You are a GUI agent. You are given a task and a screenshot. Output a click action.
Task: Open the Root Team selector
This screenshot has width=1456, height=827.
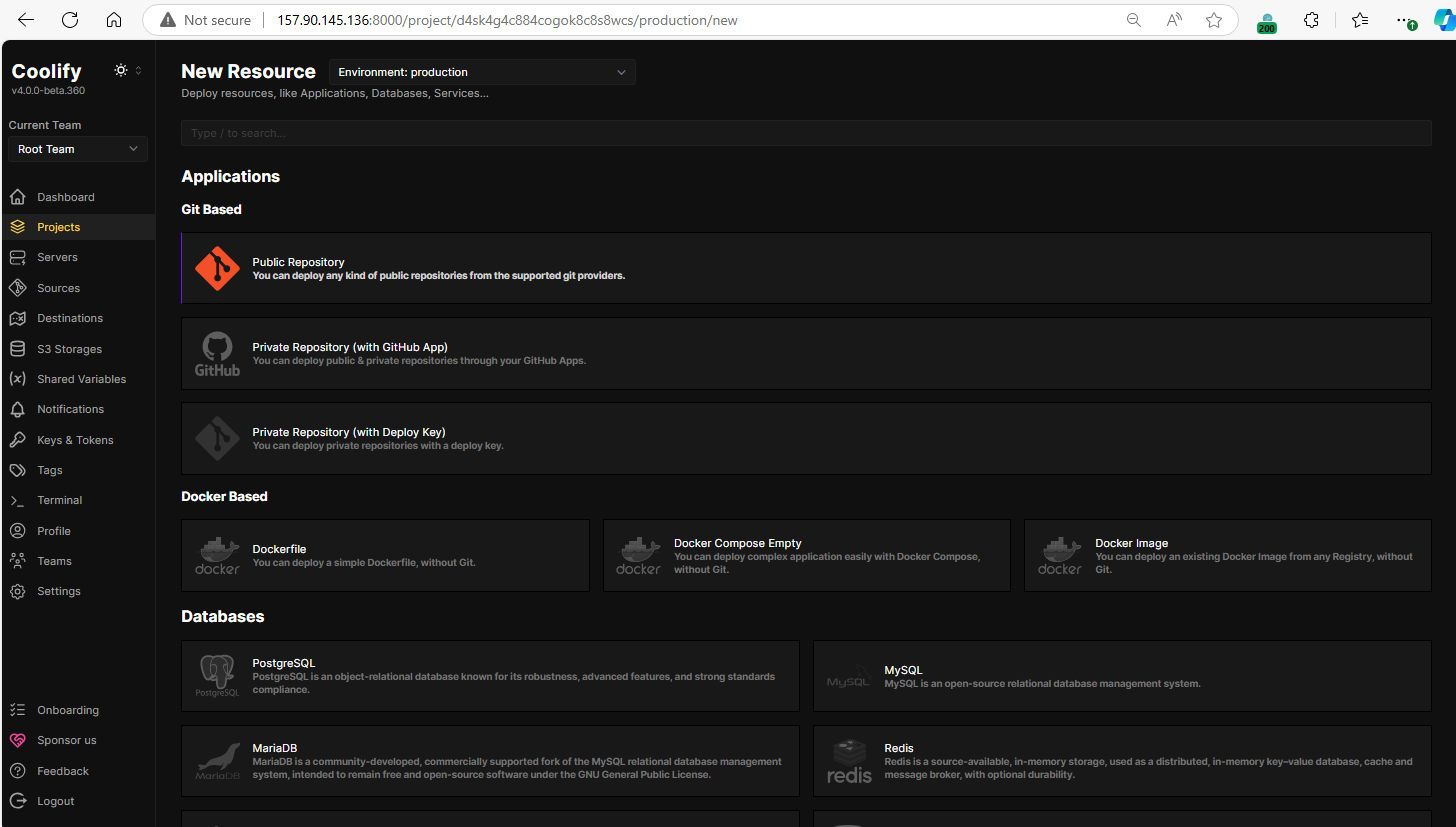point(77,148)
